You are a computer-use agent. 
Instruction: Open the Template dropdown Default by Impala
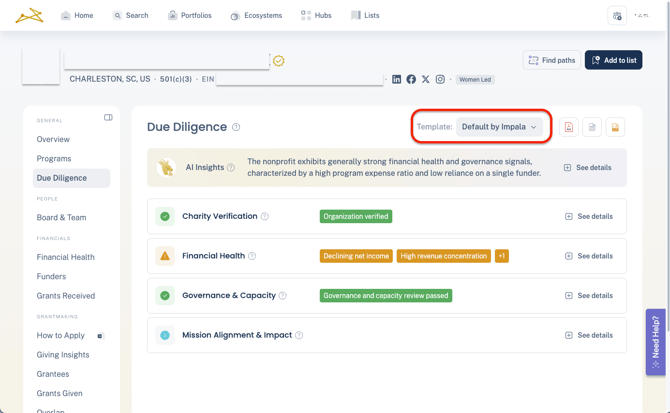coord(499,127)
